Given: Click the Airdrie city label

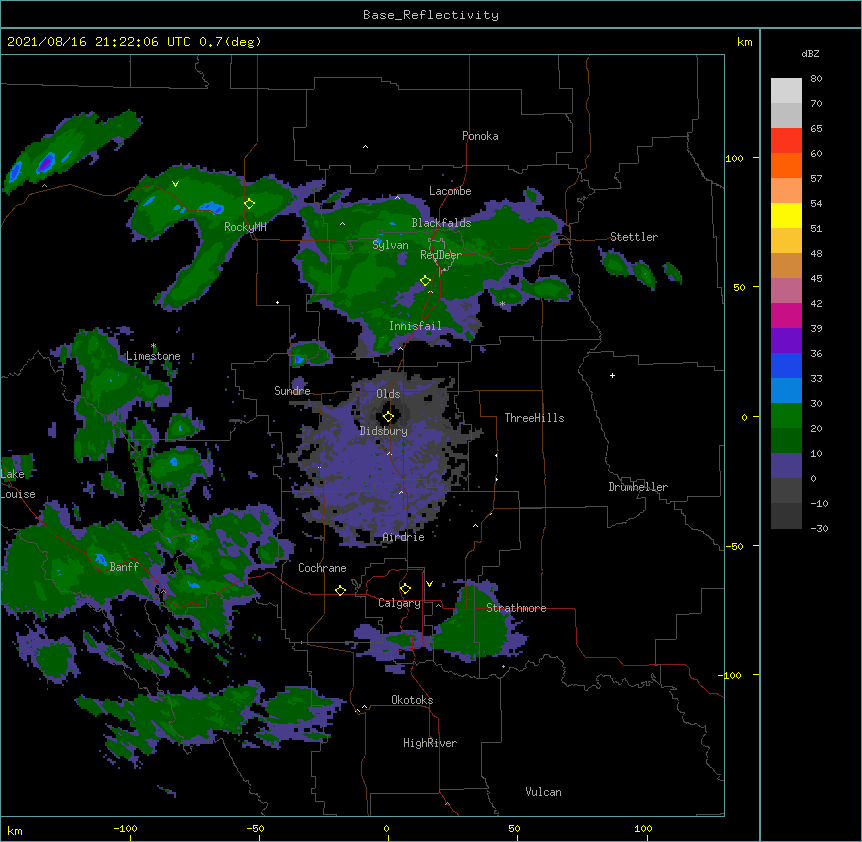Looking at the screenshot, I should tap(404, 537).
